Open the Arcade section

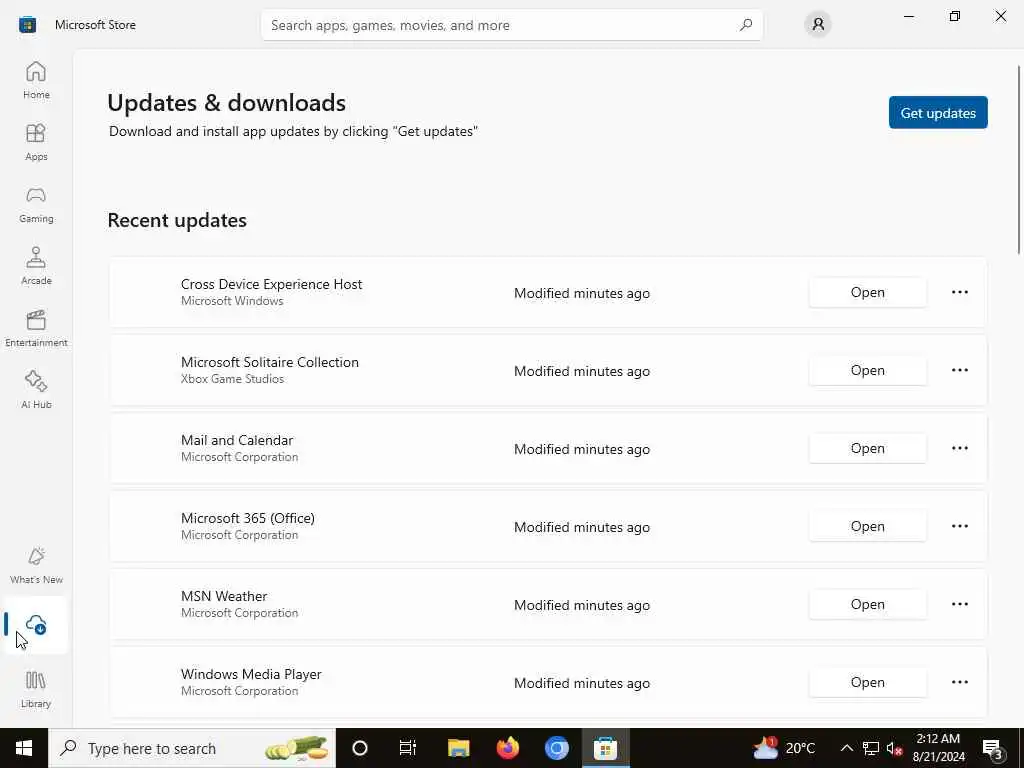[36, 266]
